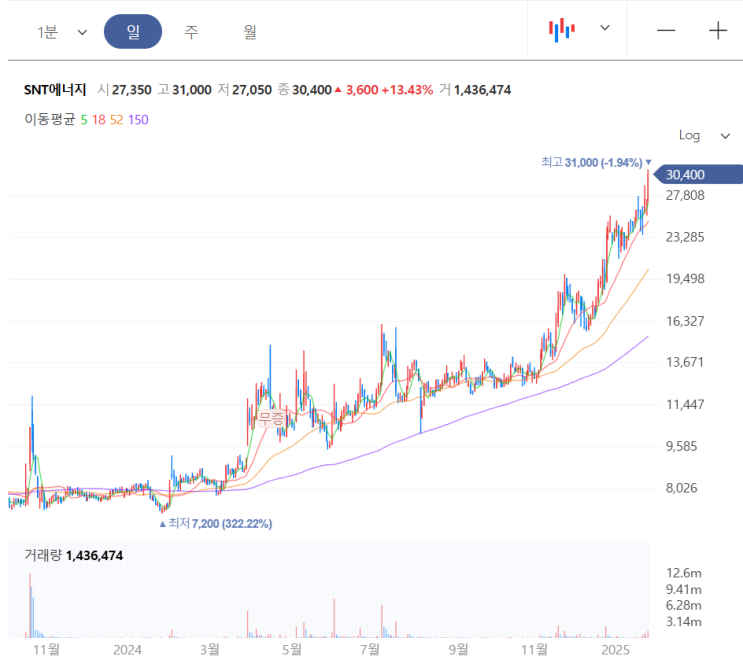Click the 최고 31,000 high price label
This screenshot has height=671, width=743.
pyautogui.click(x=596, y=163)
